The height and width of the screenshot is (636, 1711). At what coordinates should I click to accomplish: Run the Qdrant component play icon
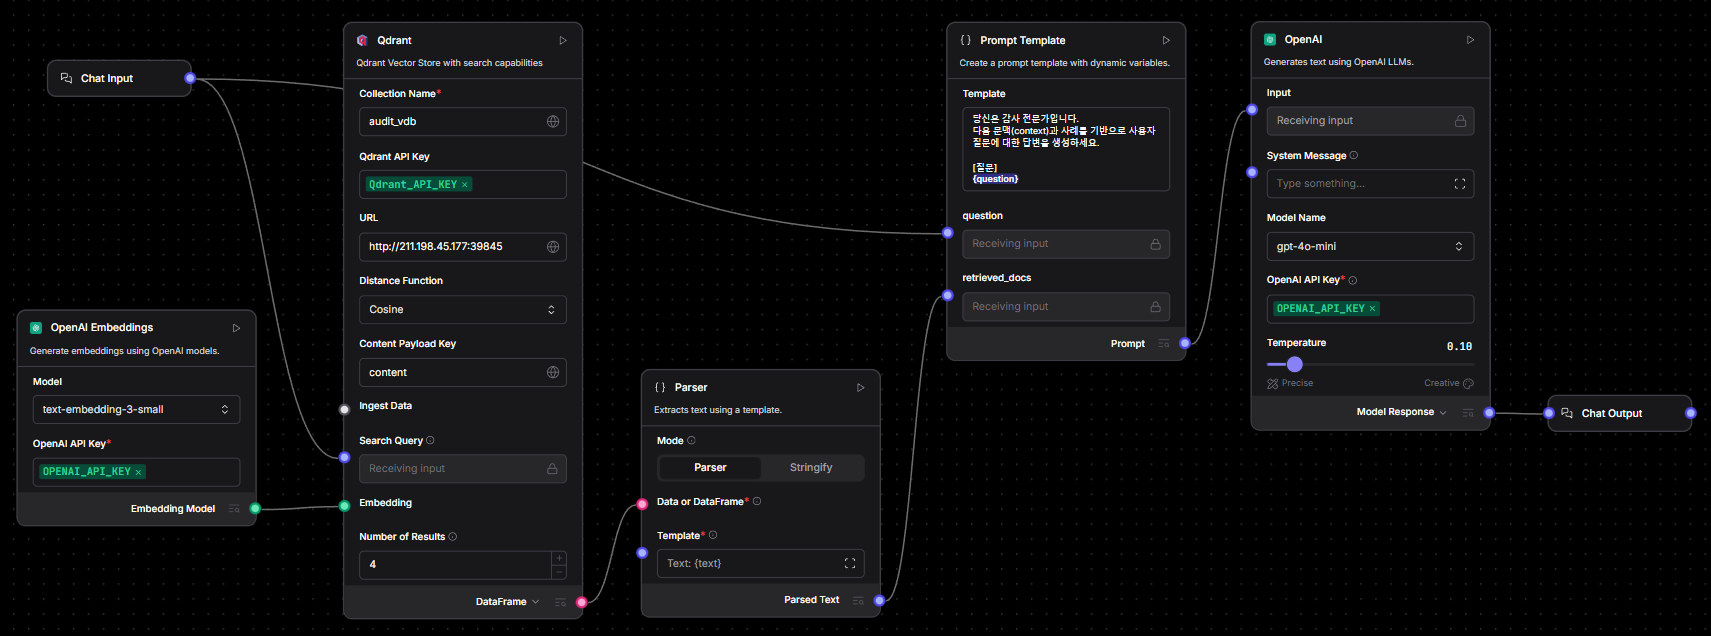563,41
